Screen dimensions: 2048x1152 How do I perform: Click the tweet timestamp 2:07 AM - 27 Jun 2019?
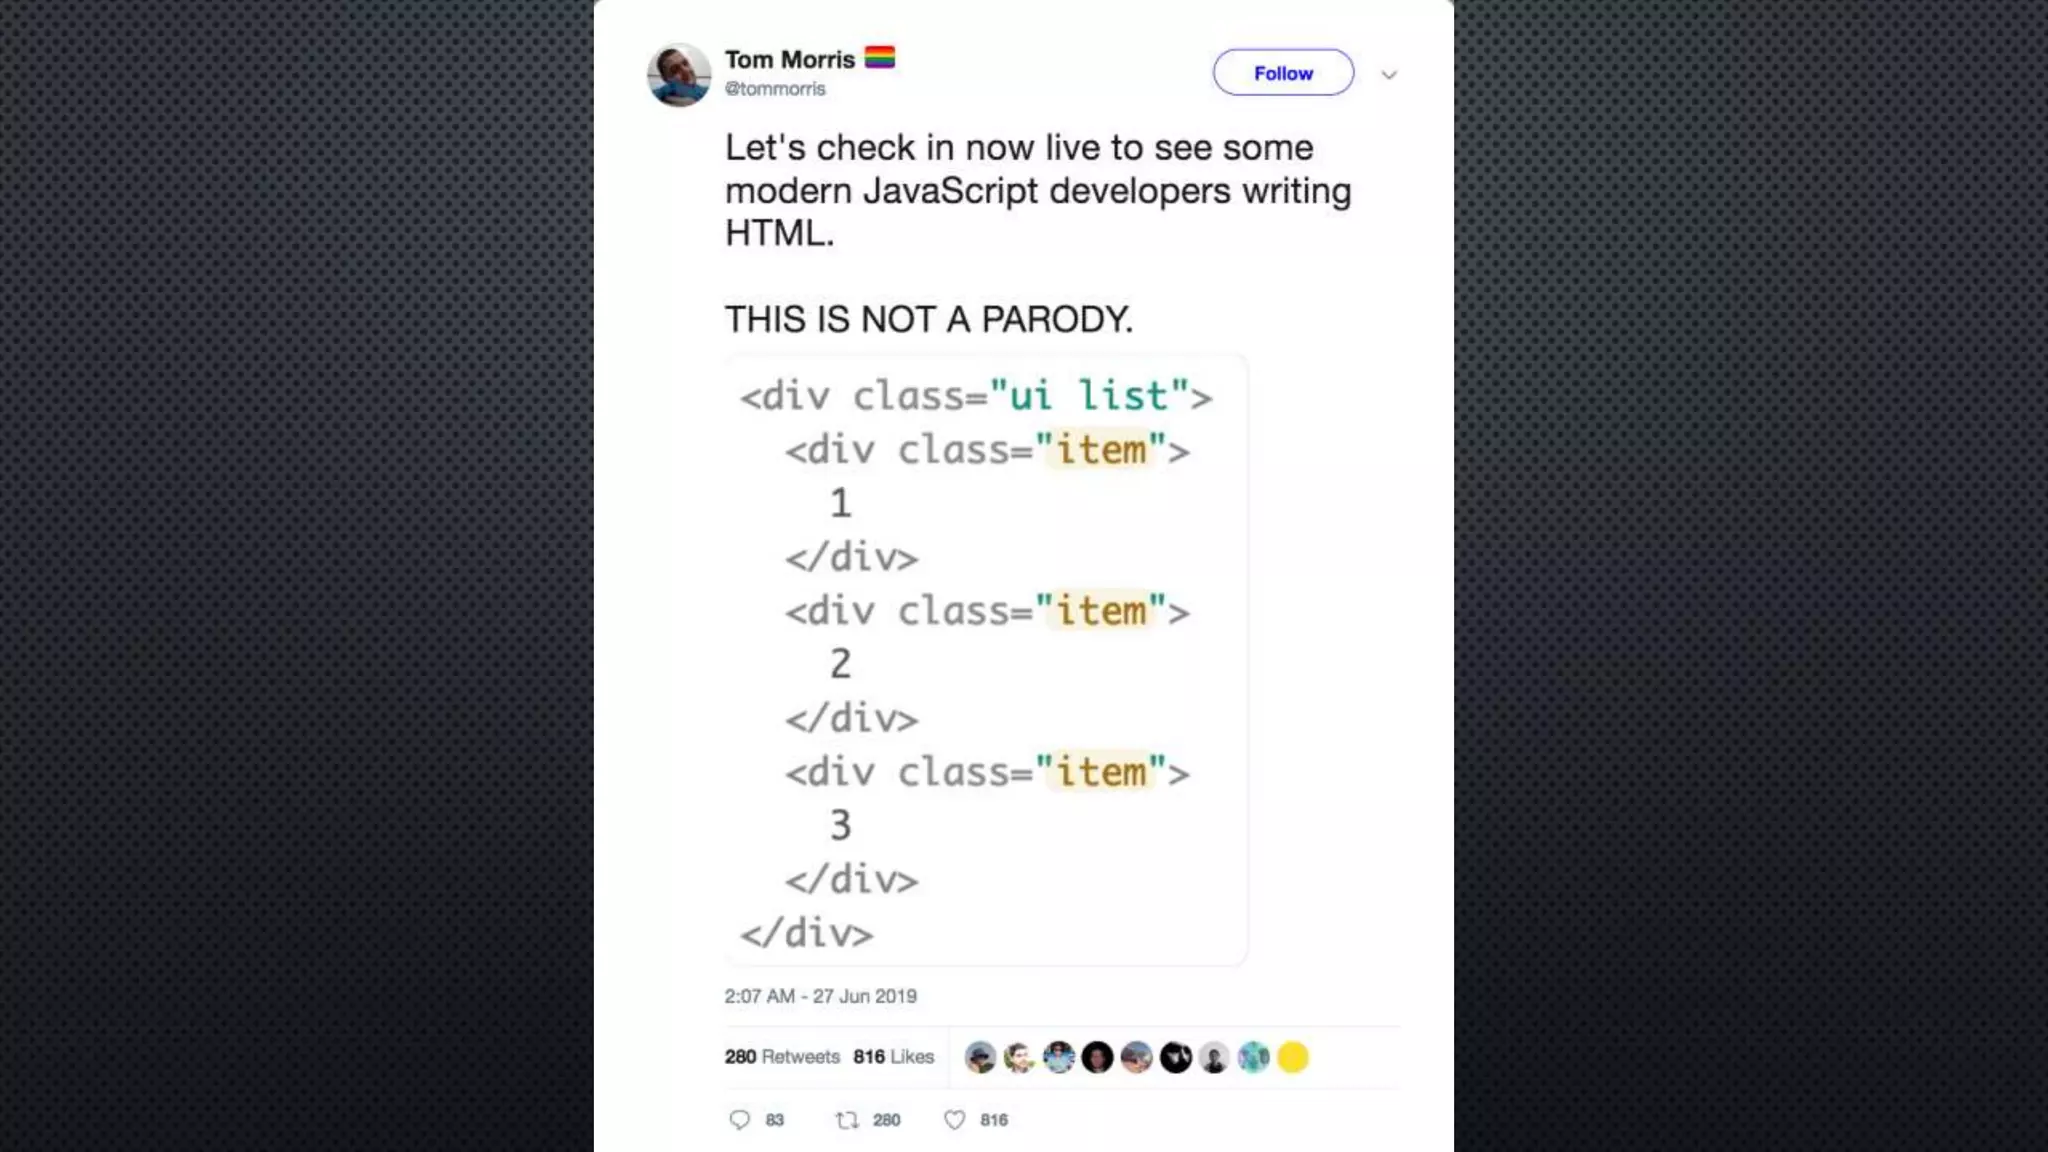point(820,996)
